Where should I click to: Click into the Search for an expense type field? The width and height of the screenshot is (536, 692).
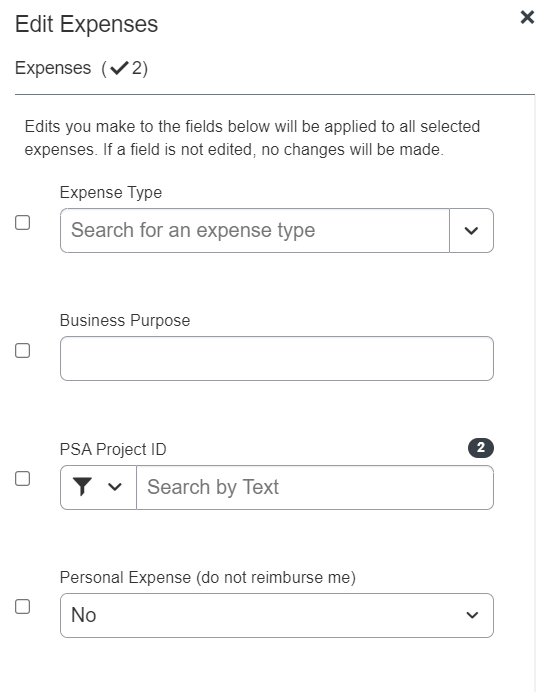[x=255, y=230]
